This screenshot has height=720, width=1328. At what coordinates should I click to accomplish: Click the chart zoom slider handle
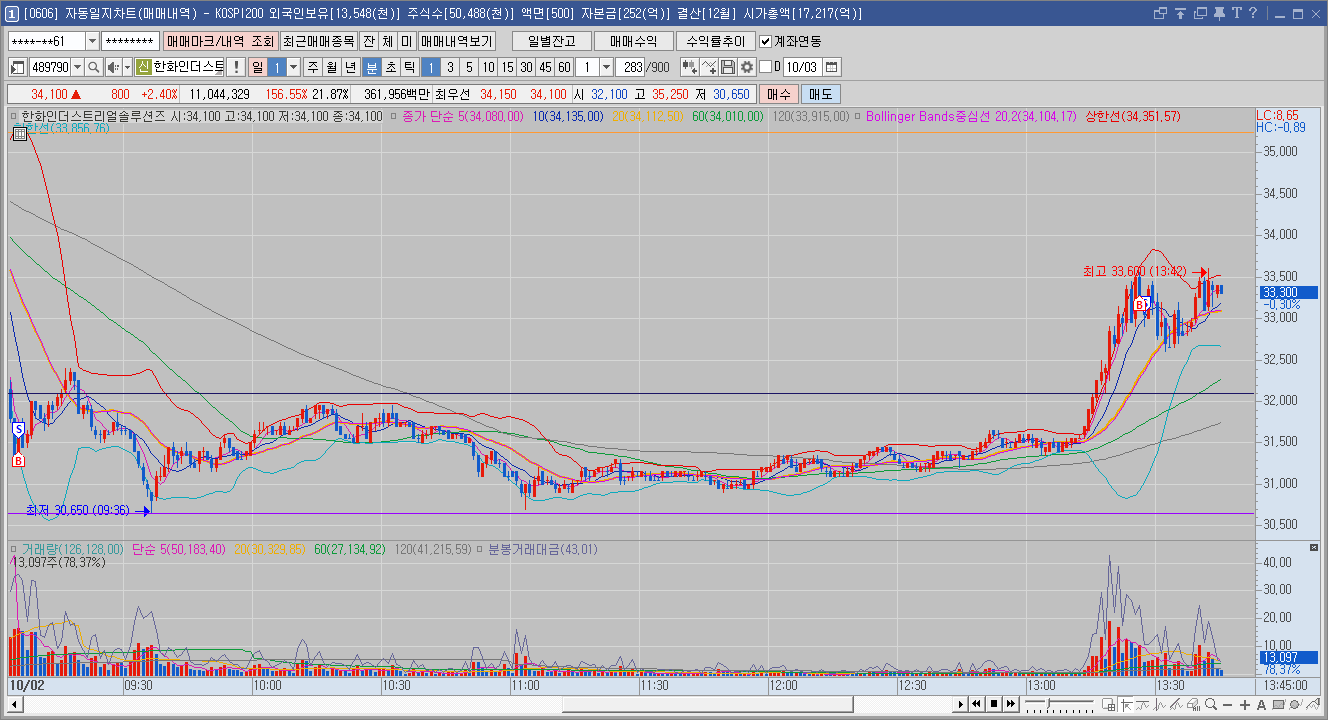1050,705
